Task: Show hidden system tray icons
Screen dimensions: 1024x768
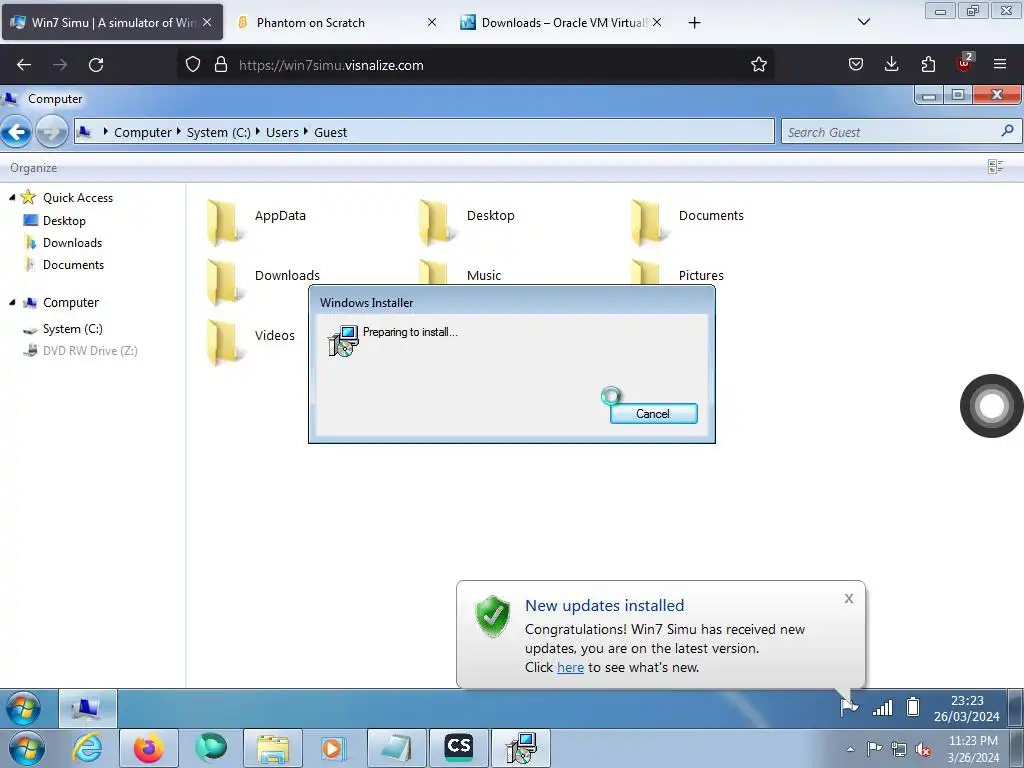Action: click(x=850, y=749)
